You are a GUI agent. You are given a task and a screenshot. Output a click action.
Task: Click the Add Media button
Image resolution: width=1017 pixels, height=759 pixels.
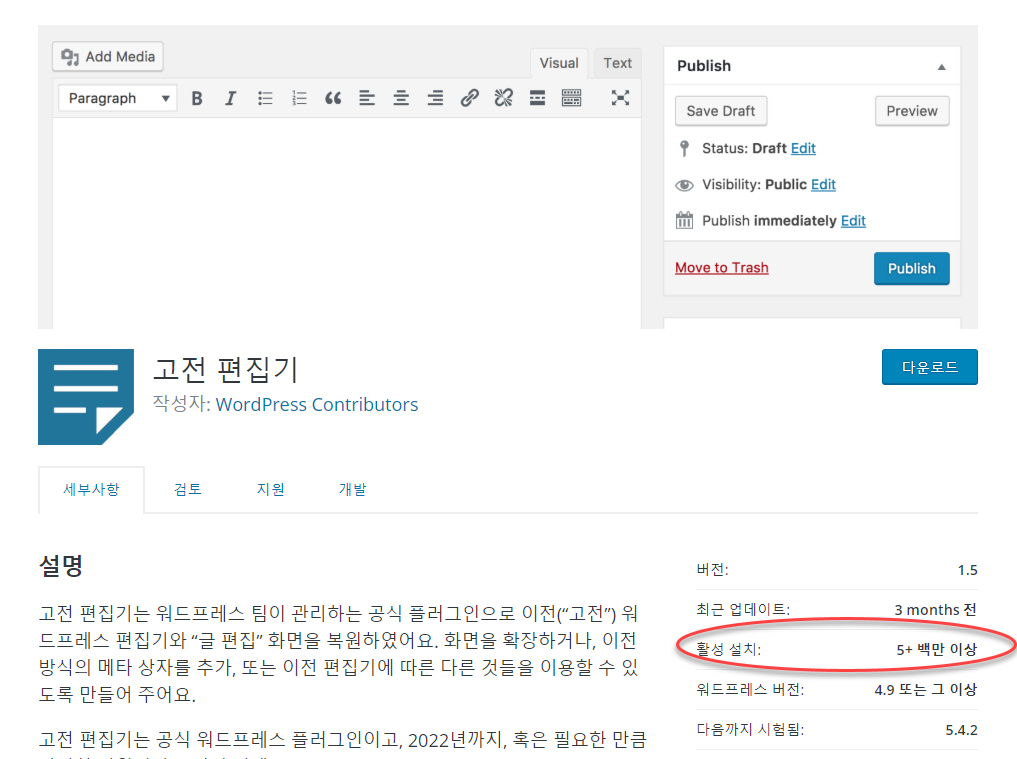(x=108, y=57)
